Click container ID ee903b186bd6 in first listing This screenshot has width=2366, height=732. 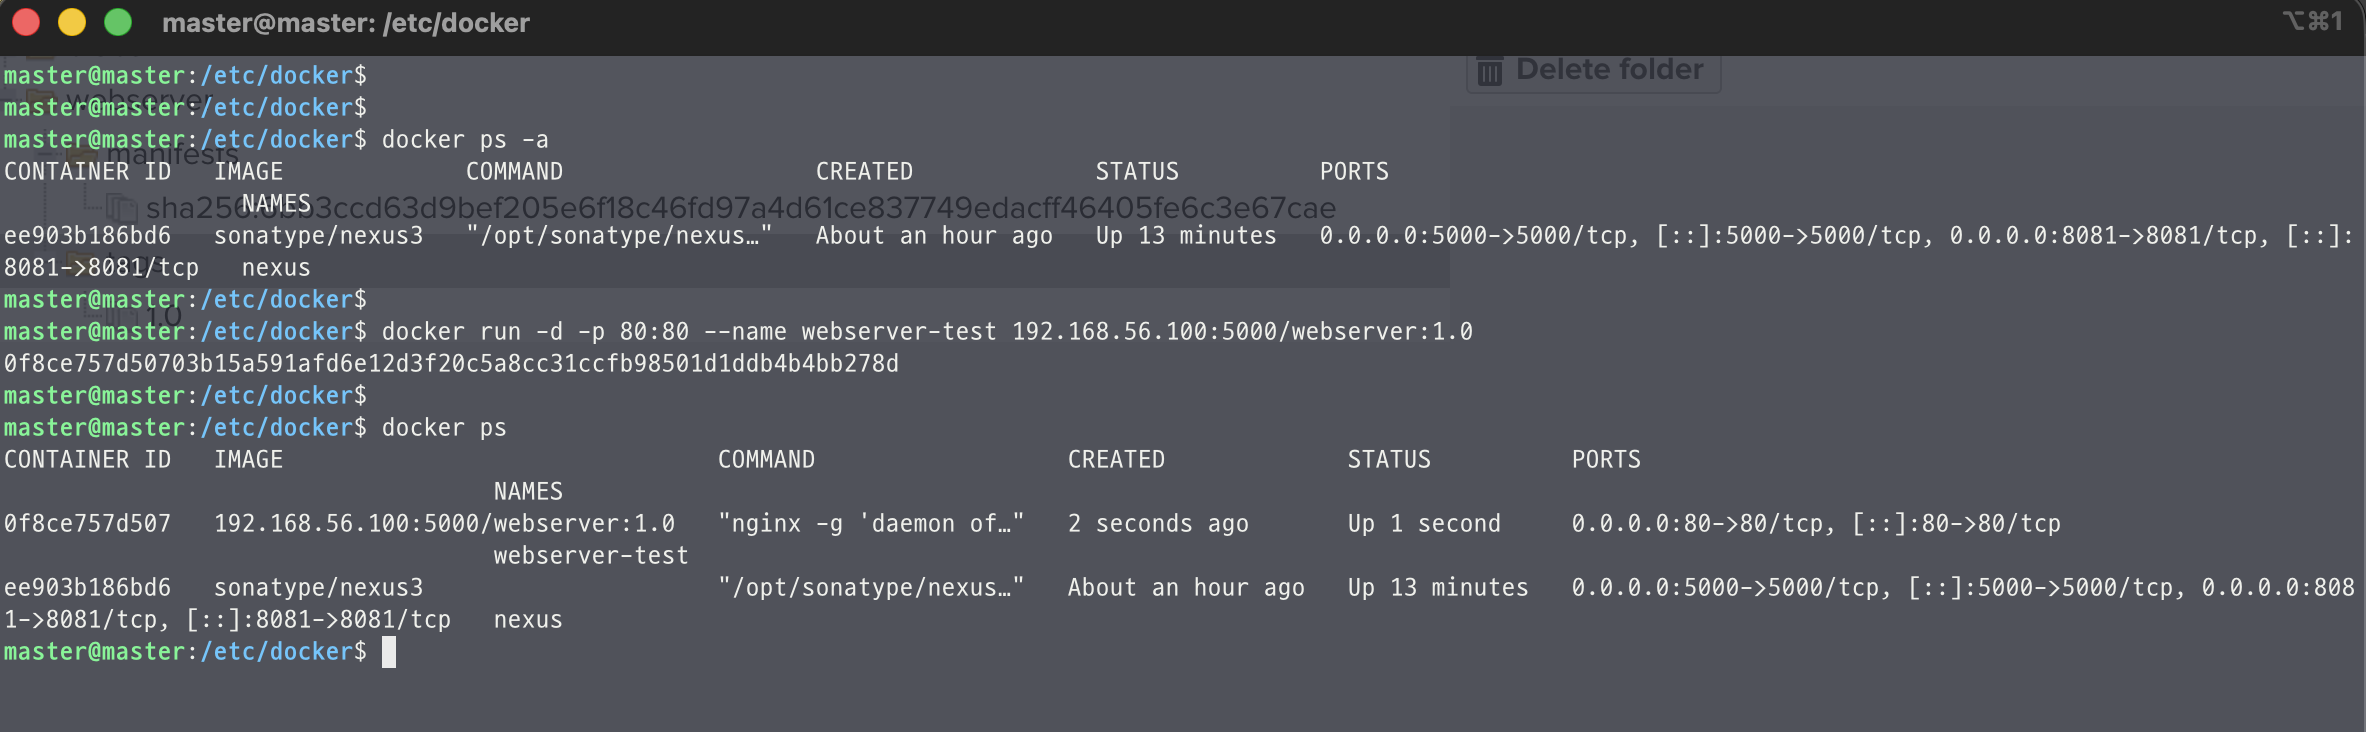tap(88, 236)
